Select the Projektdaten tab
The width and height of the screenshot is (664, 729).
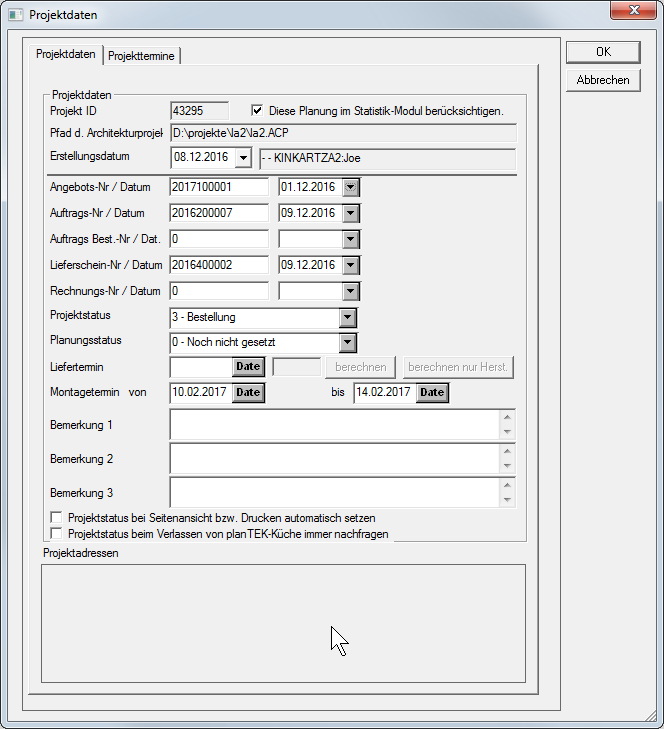pyautogui.click(x=66, y=55)
